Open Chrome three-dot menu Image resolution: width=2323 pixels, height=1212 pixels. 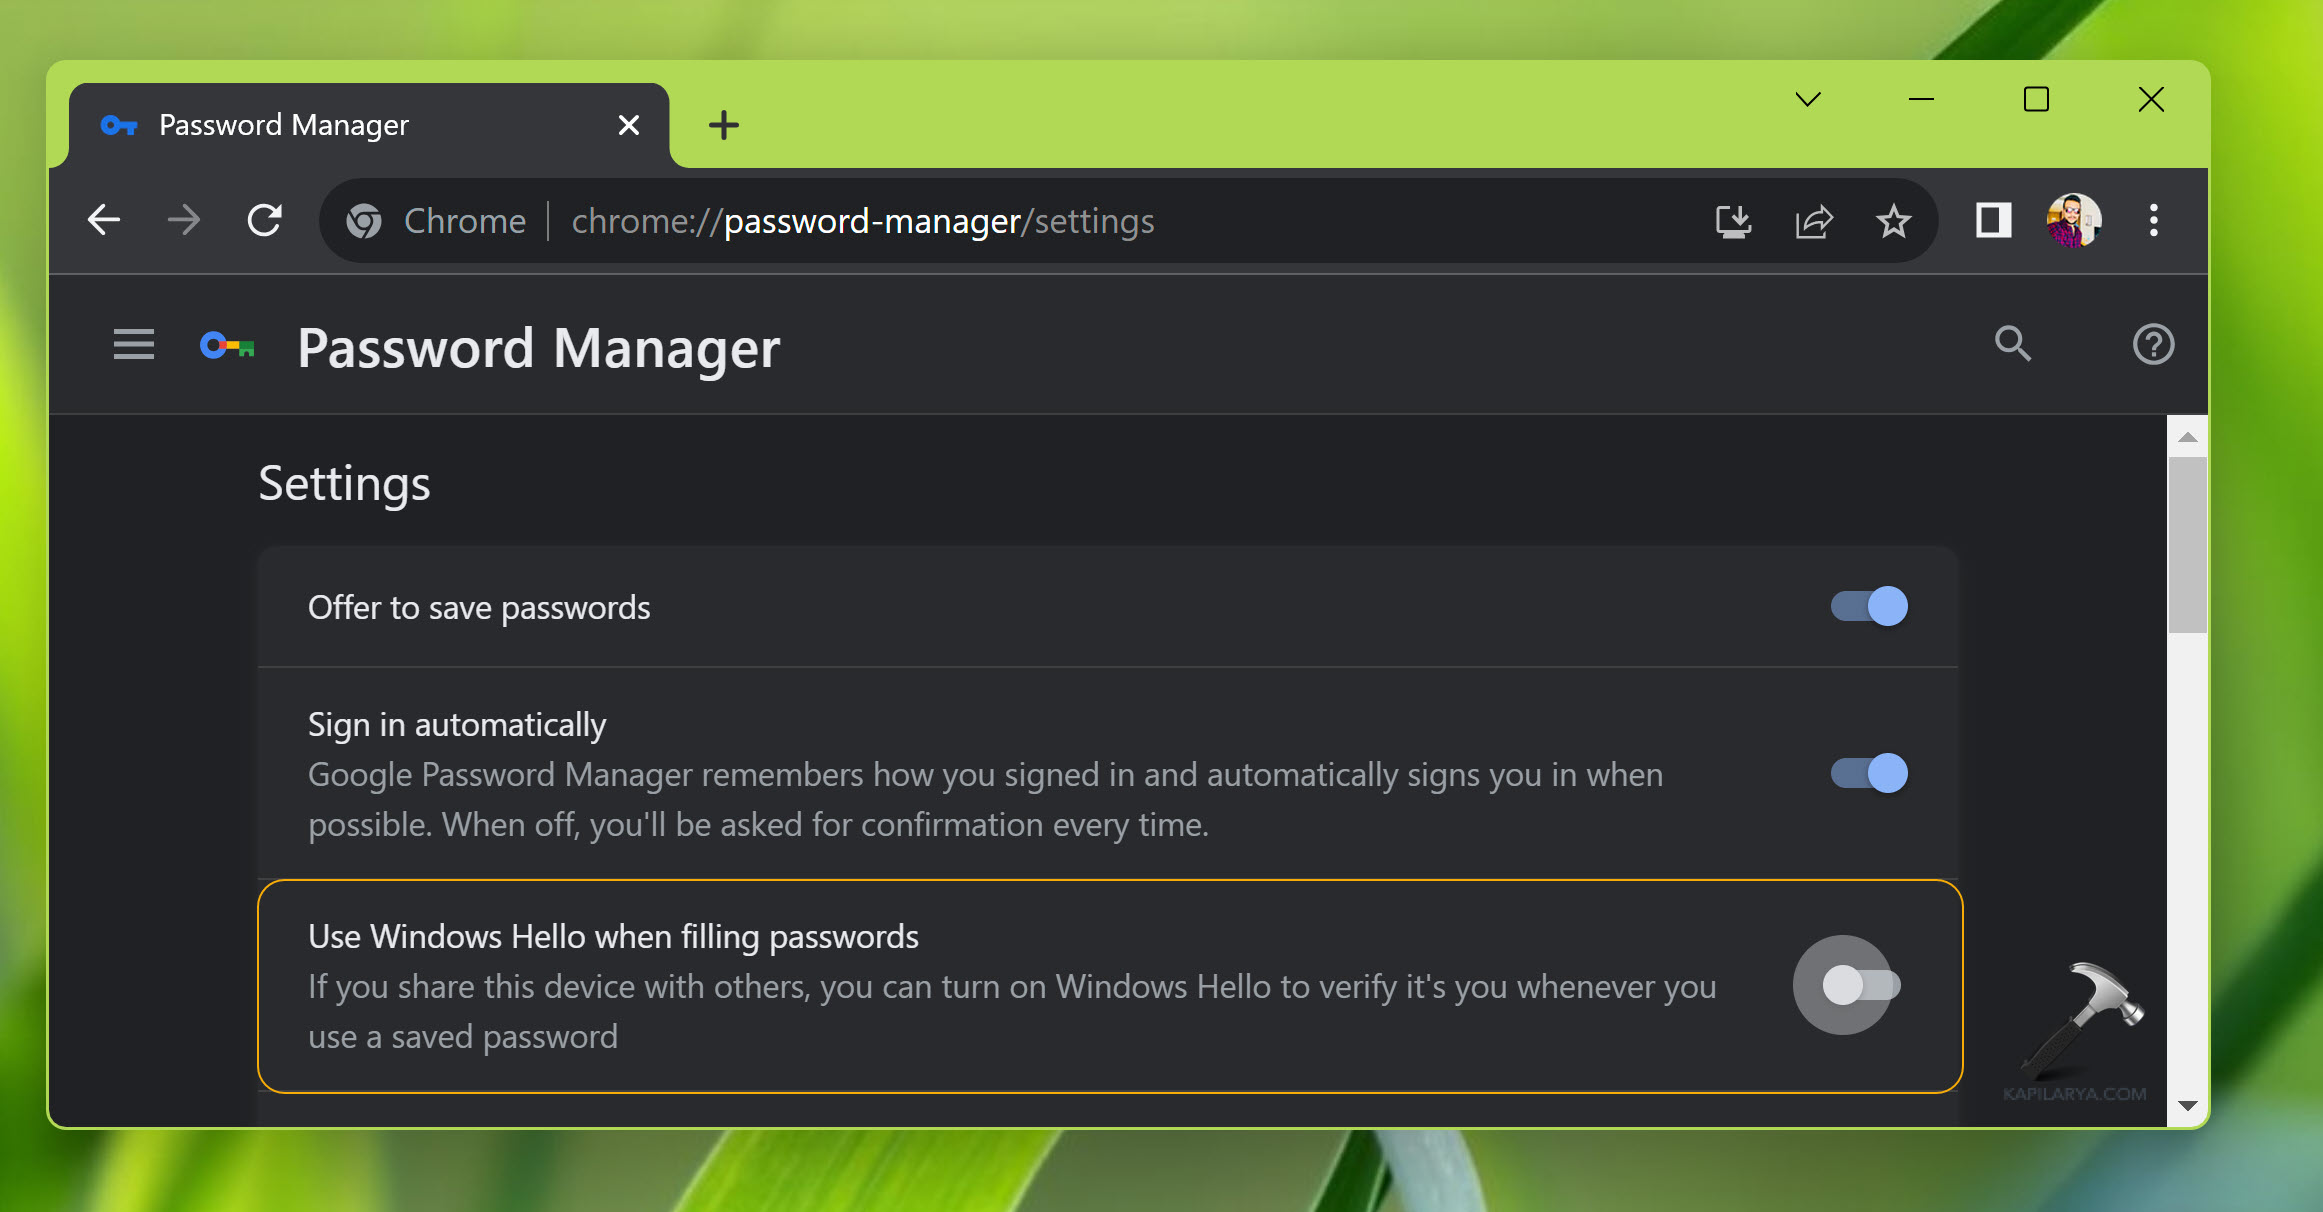[2153, 221]
